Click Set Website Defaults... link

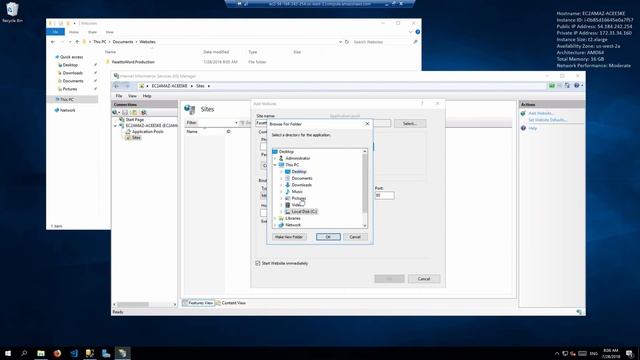coord(547,120)
